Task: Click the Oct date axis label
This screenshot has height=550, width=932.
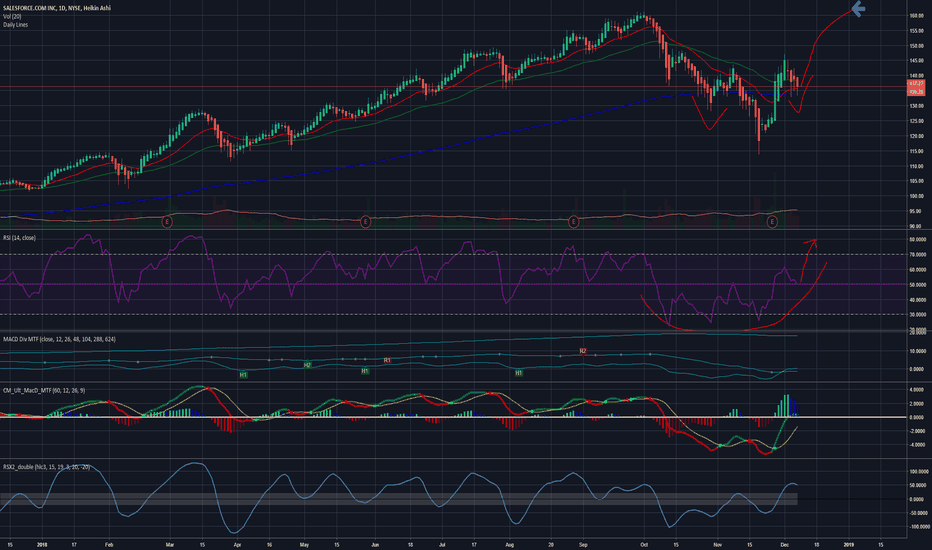Action: click(644, 544)
